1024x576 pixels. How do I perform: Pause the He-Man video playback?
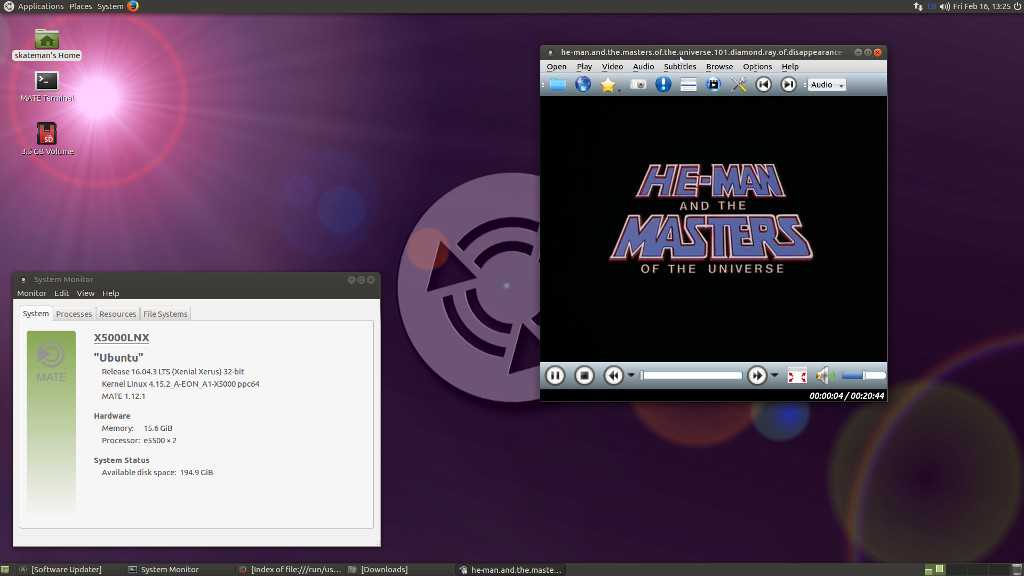[555, 376]
